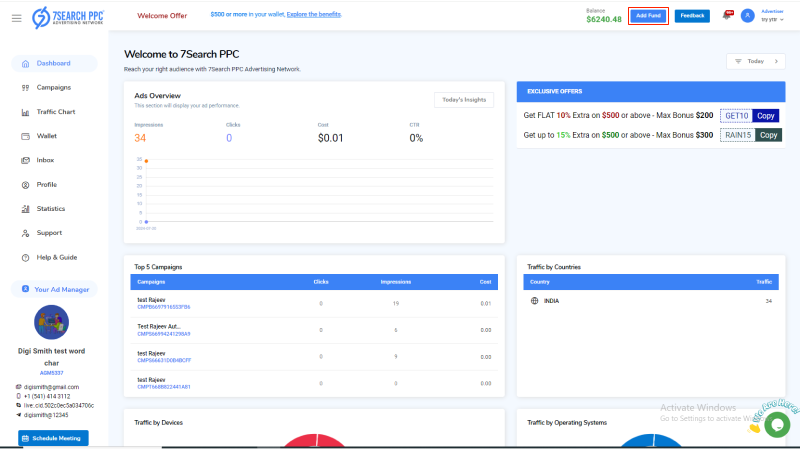Click the orange impressions data point
The height and width of the screenshot is (449, 800).
[146, 161]
